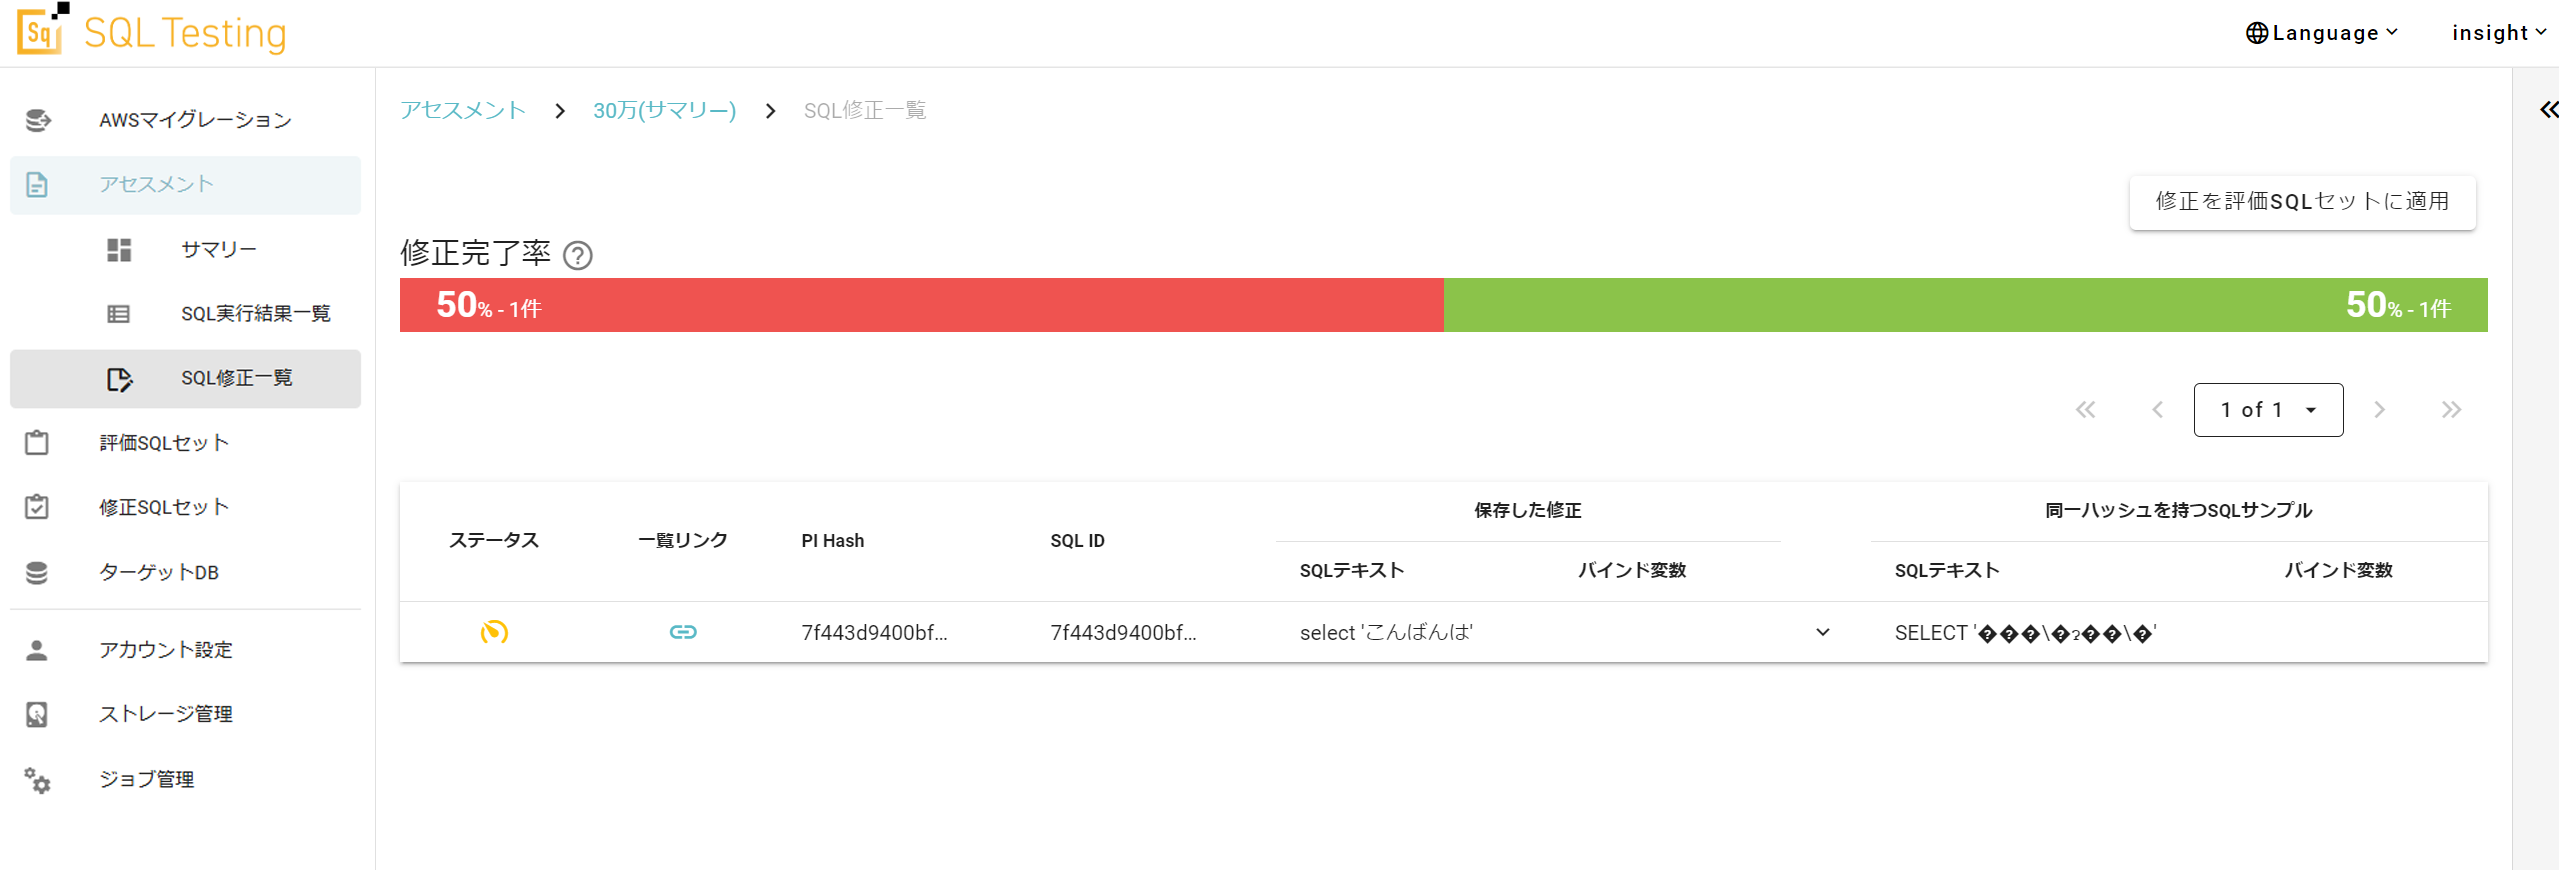The width and height of the screenshot is (2559, 870).
Task: Click the PI Hash value 7f443d9400bf...
Action: pos(874,632)
